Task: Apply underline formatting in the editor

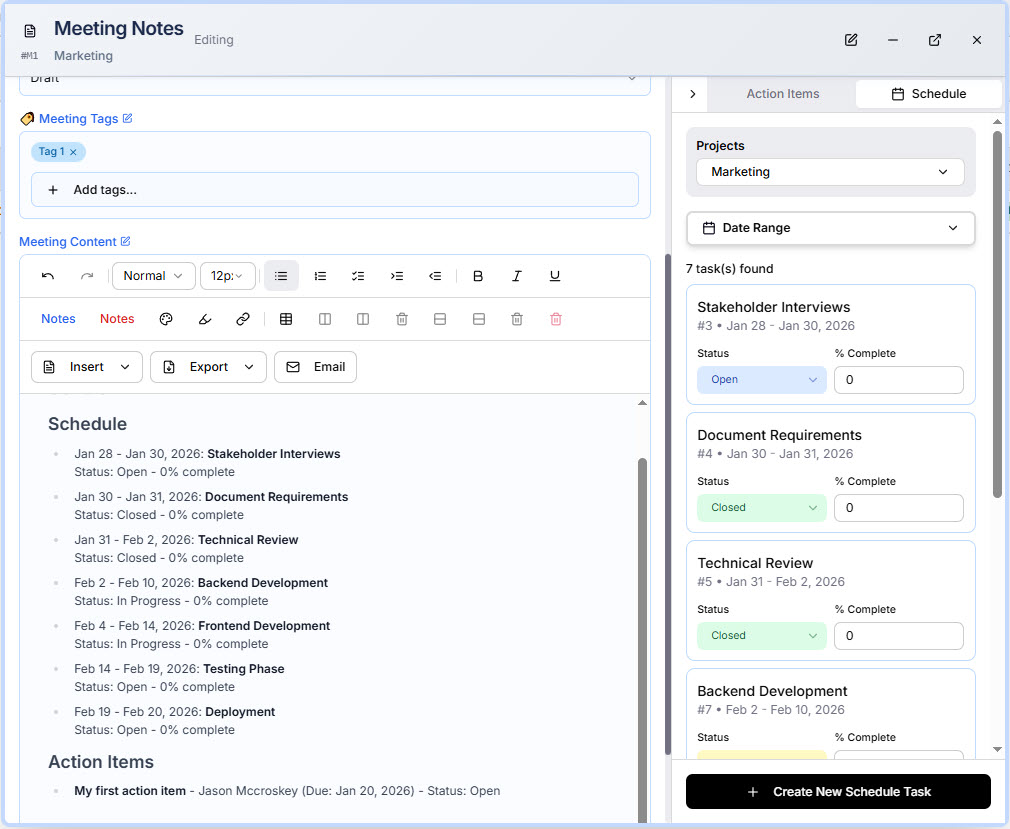Action: pyautogui.click(x=554, y=275)
